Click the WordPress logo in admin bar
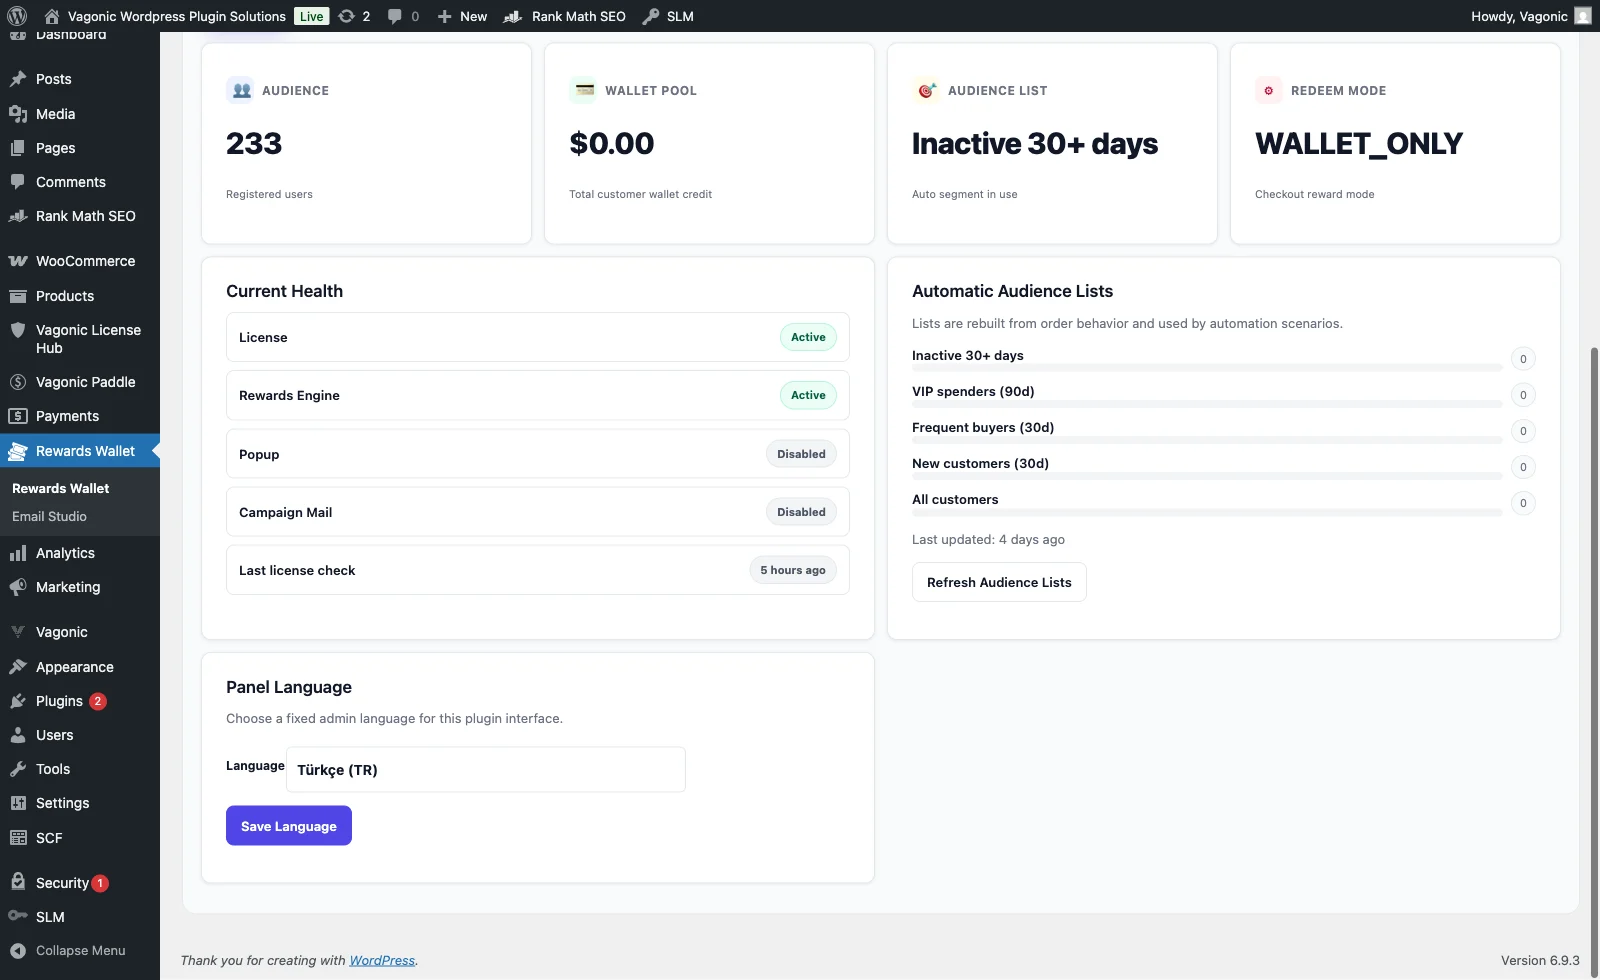 click(17, 16)
